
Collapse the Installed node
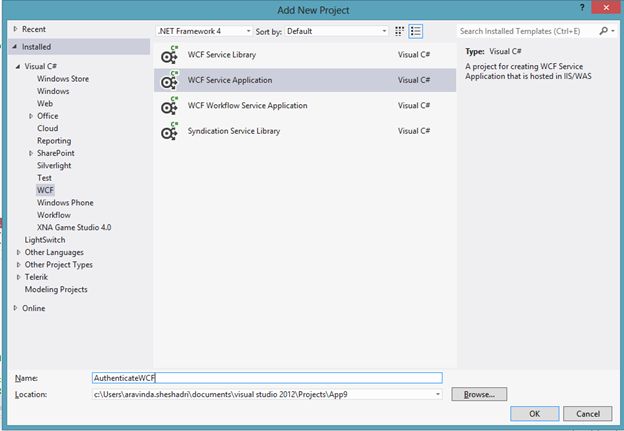click(x=15, y=47)
